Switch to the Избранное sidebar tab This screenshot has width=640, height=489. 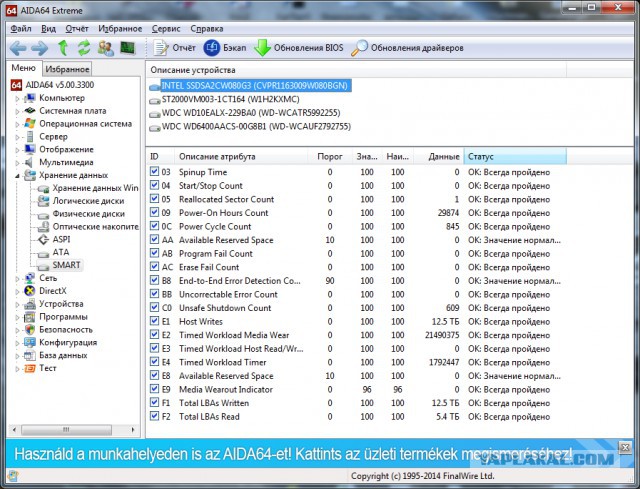pos(67,69)
